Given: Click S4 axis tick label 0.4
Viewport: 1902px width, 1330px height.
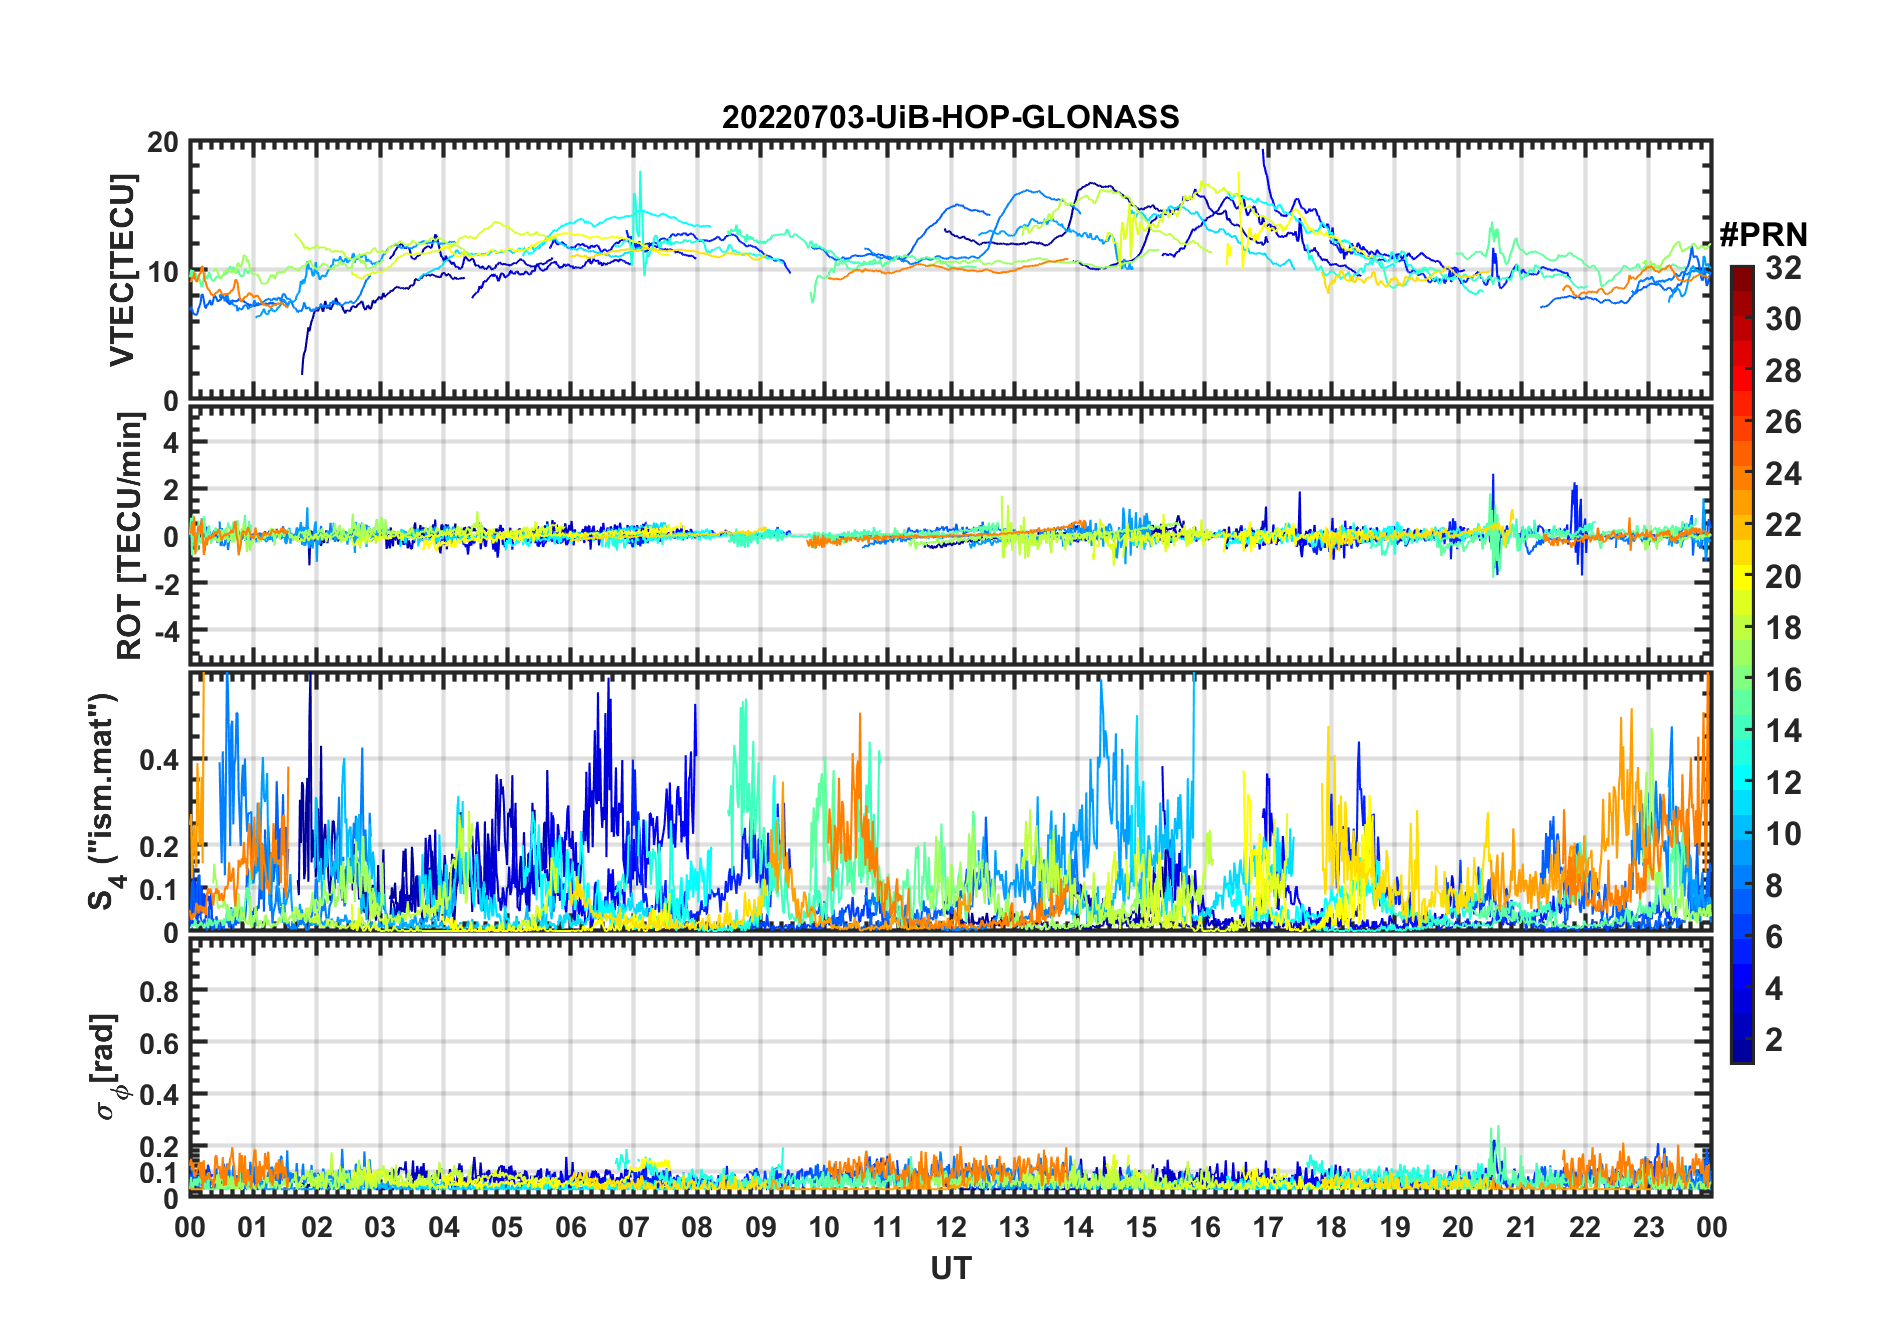Looking at the screenshot, I should click(159, 760).
